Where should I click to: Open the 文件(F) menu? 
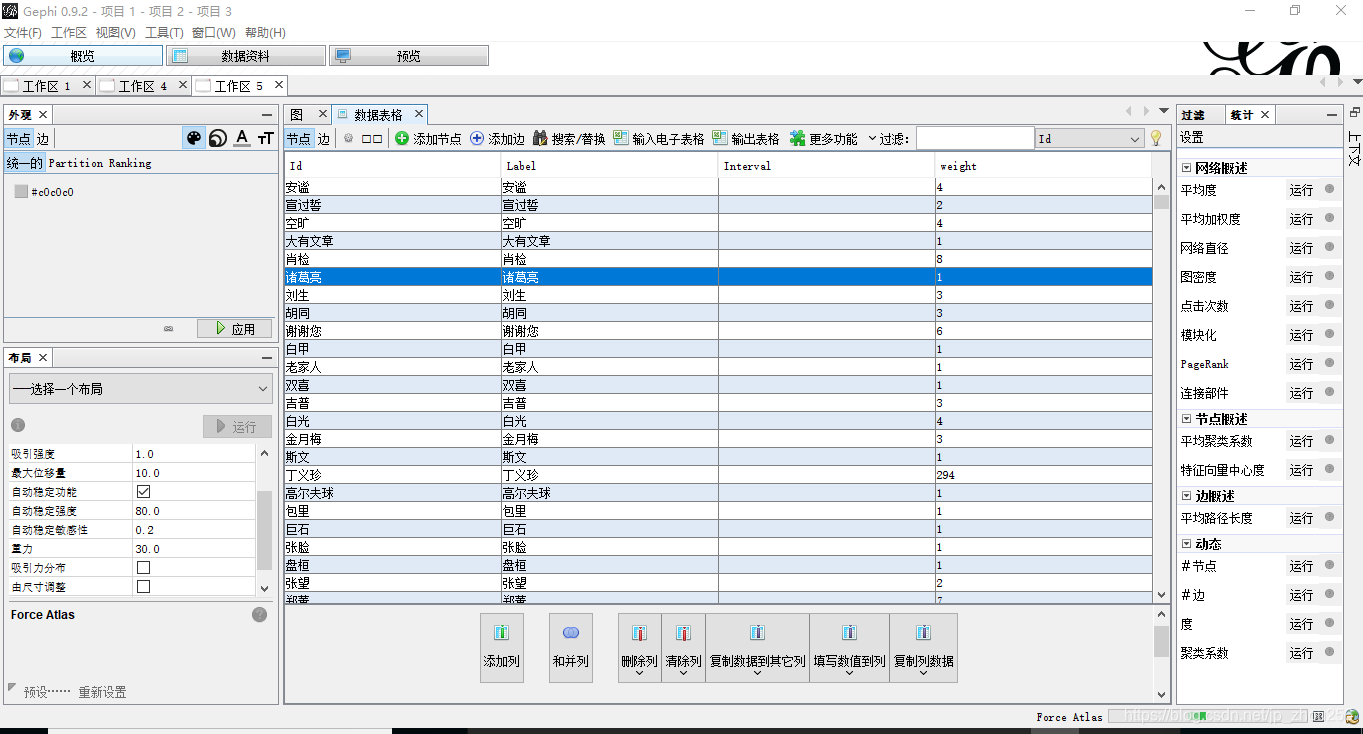tap(23, 33)
